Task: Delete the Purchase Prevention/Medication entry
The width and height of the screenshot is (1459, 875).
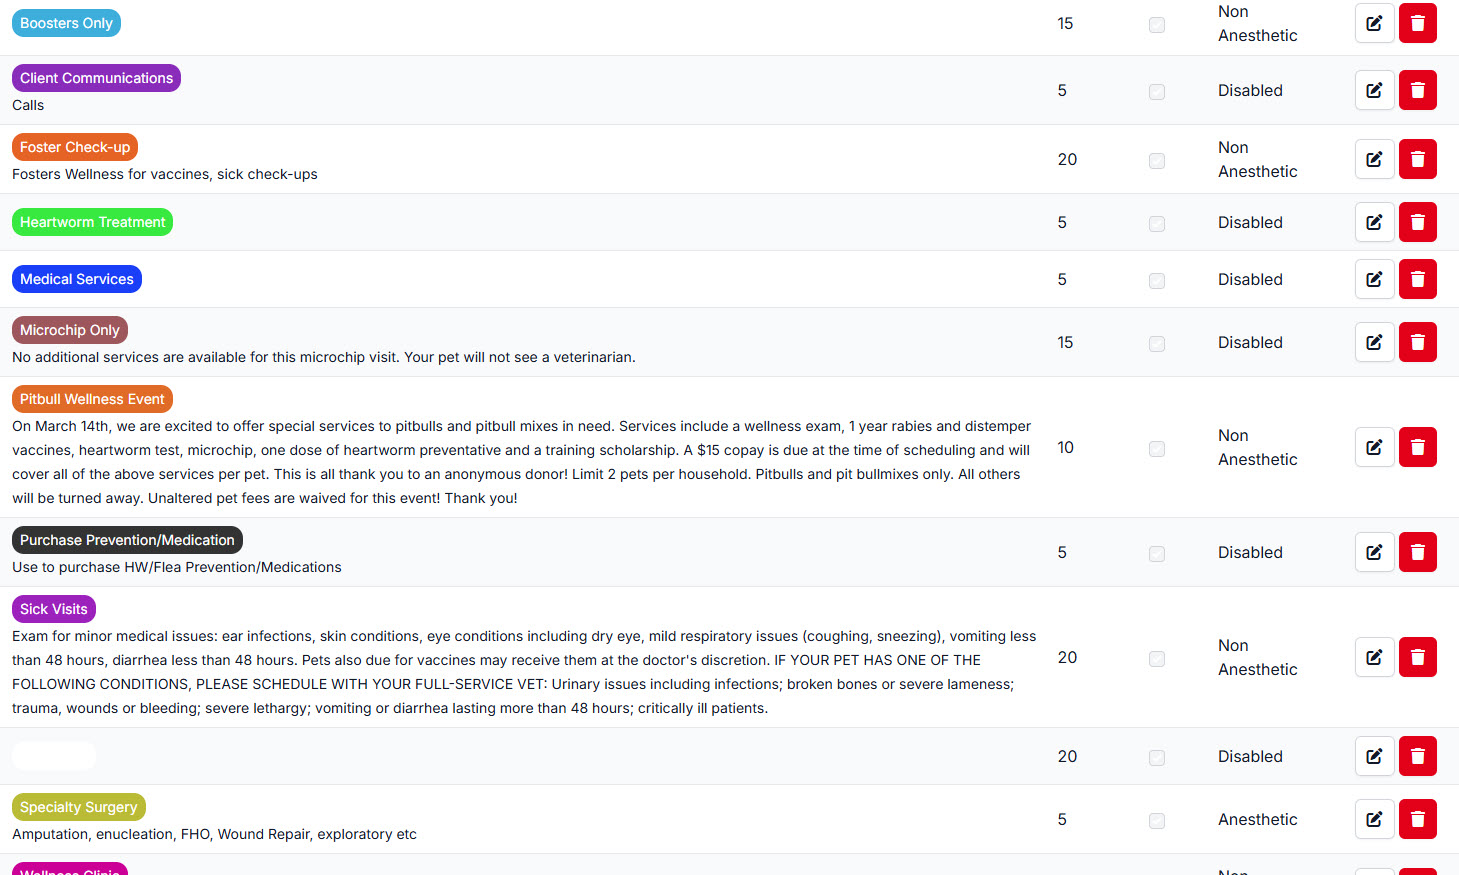Action: point(1417,552)
